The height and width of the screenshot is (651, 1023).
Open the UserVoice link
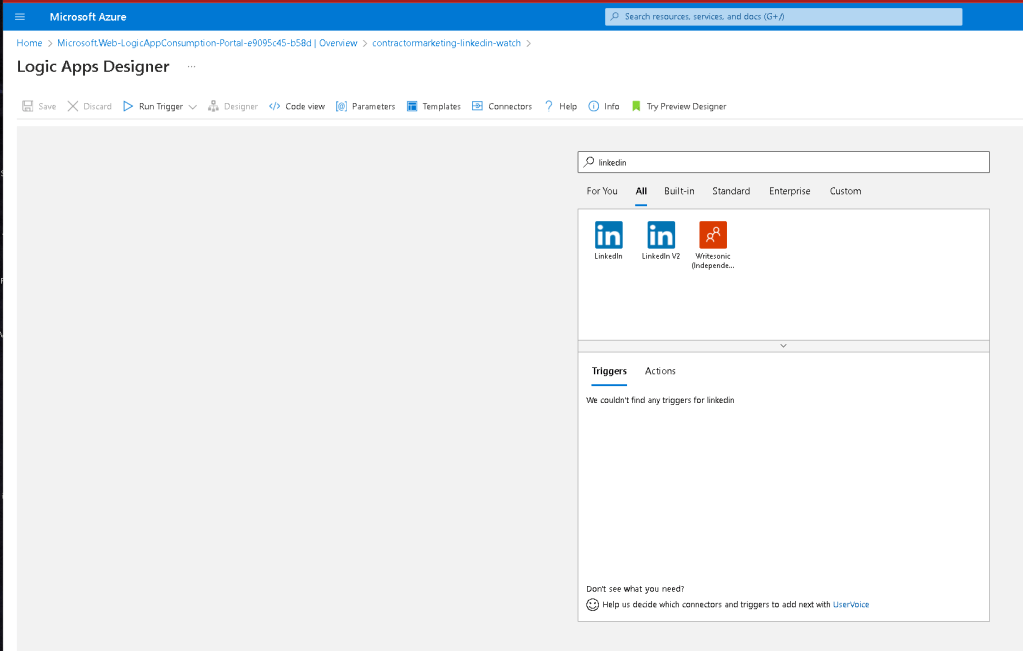click(x=851, y=605)
